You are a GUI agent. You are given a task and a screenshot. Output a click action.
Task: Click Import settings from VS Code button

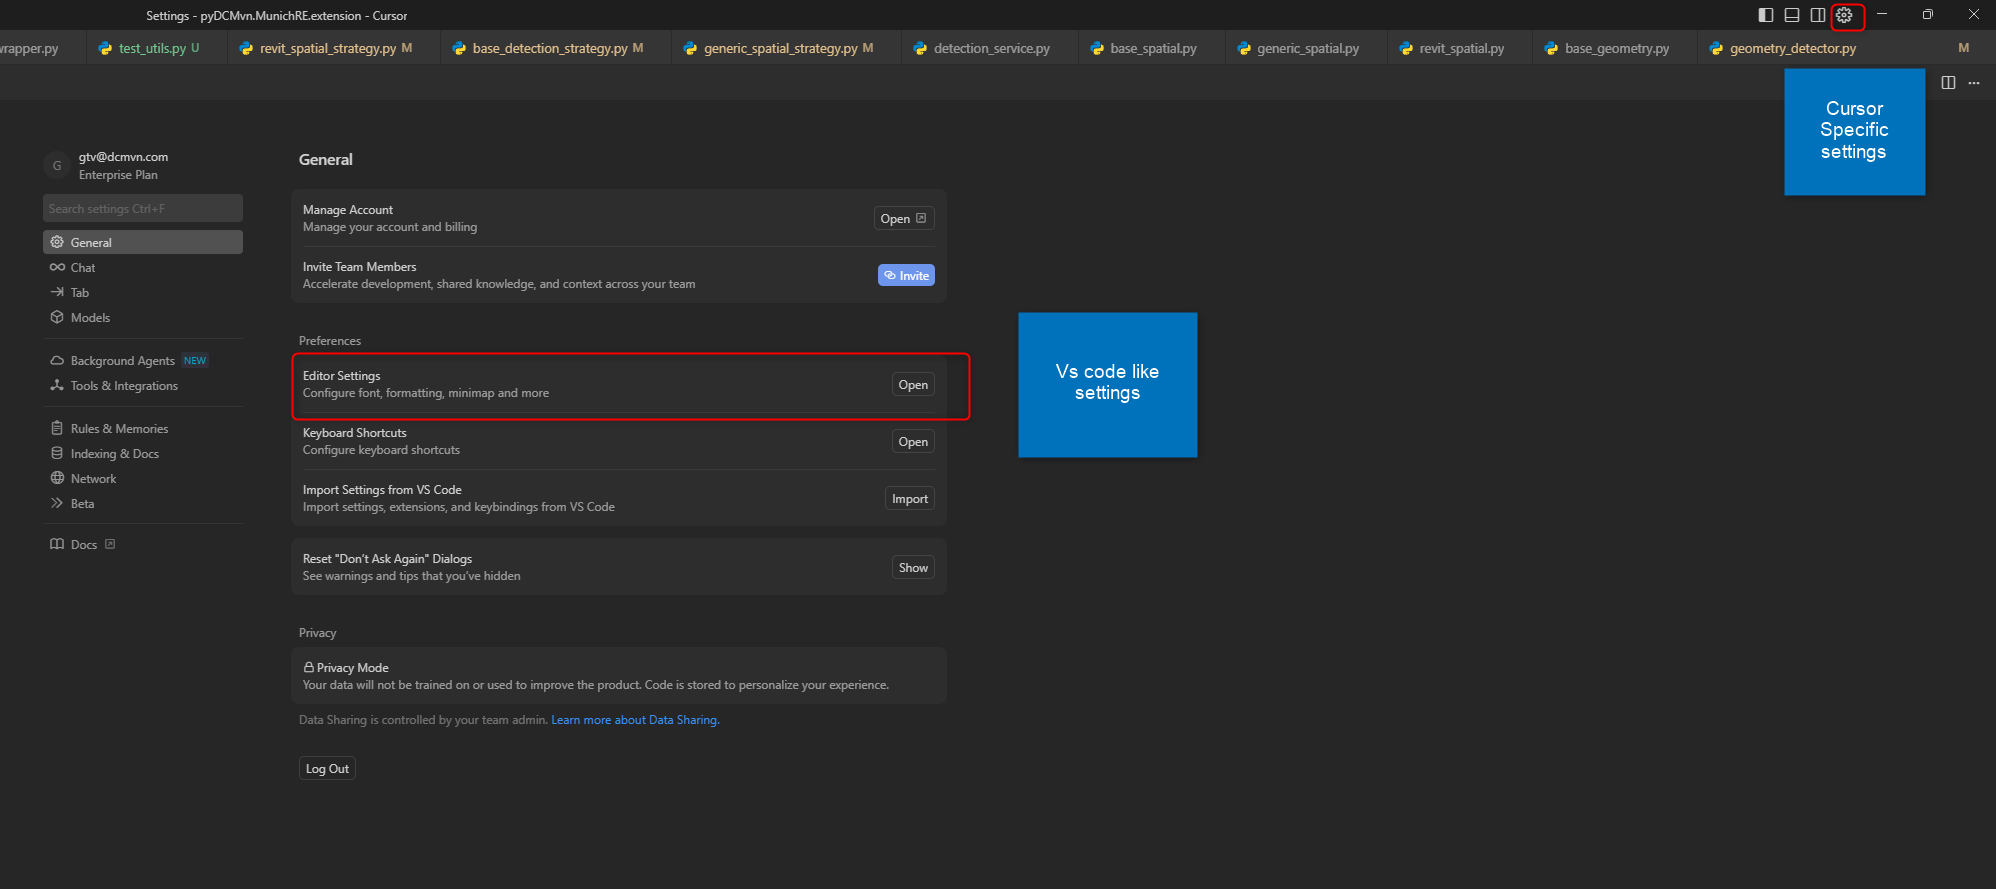pyautogui.click(x=909, y=499)
